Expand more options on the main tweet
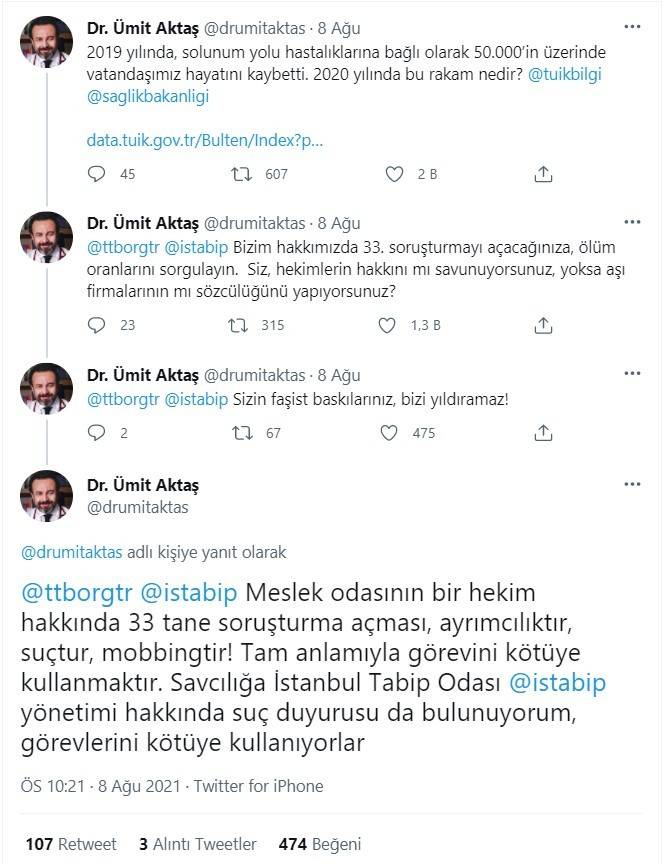The image size is (663, 864). [631, 485]
